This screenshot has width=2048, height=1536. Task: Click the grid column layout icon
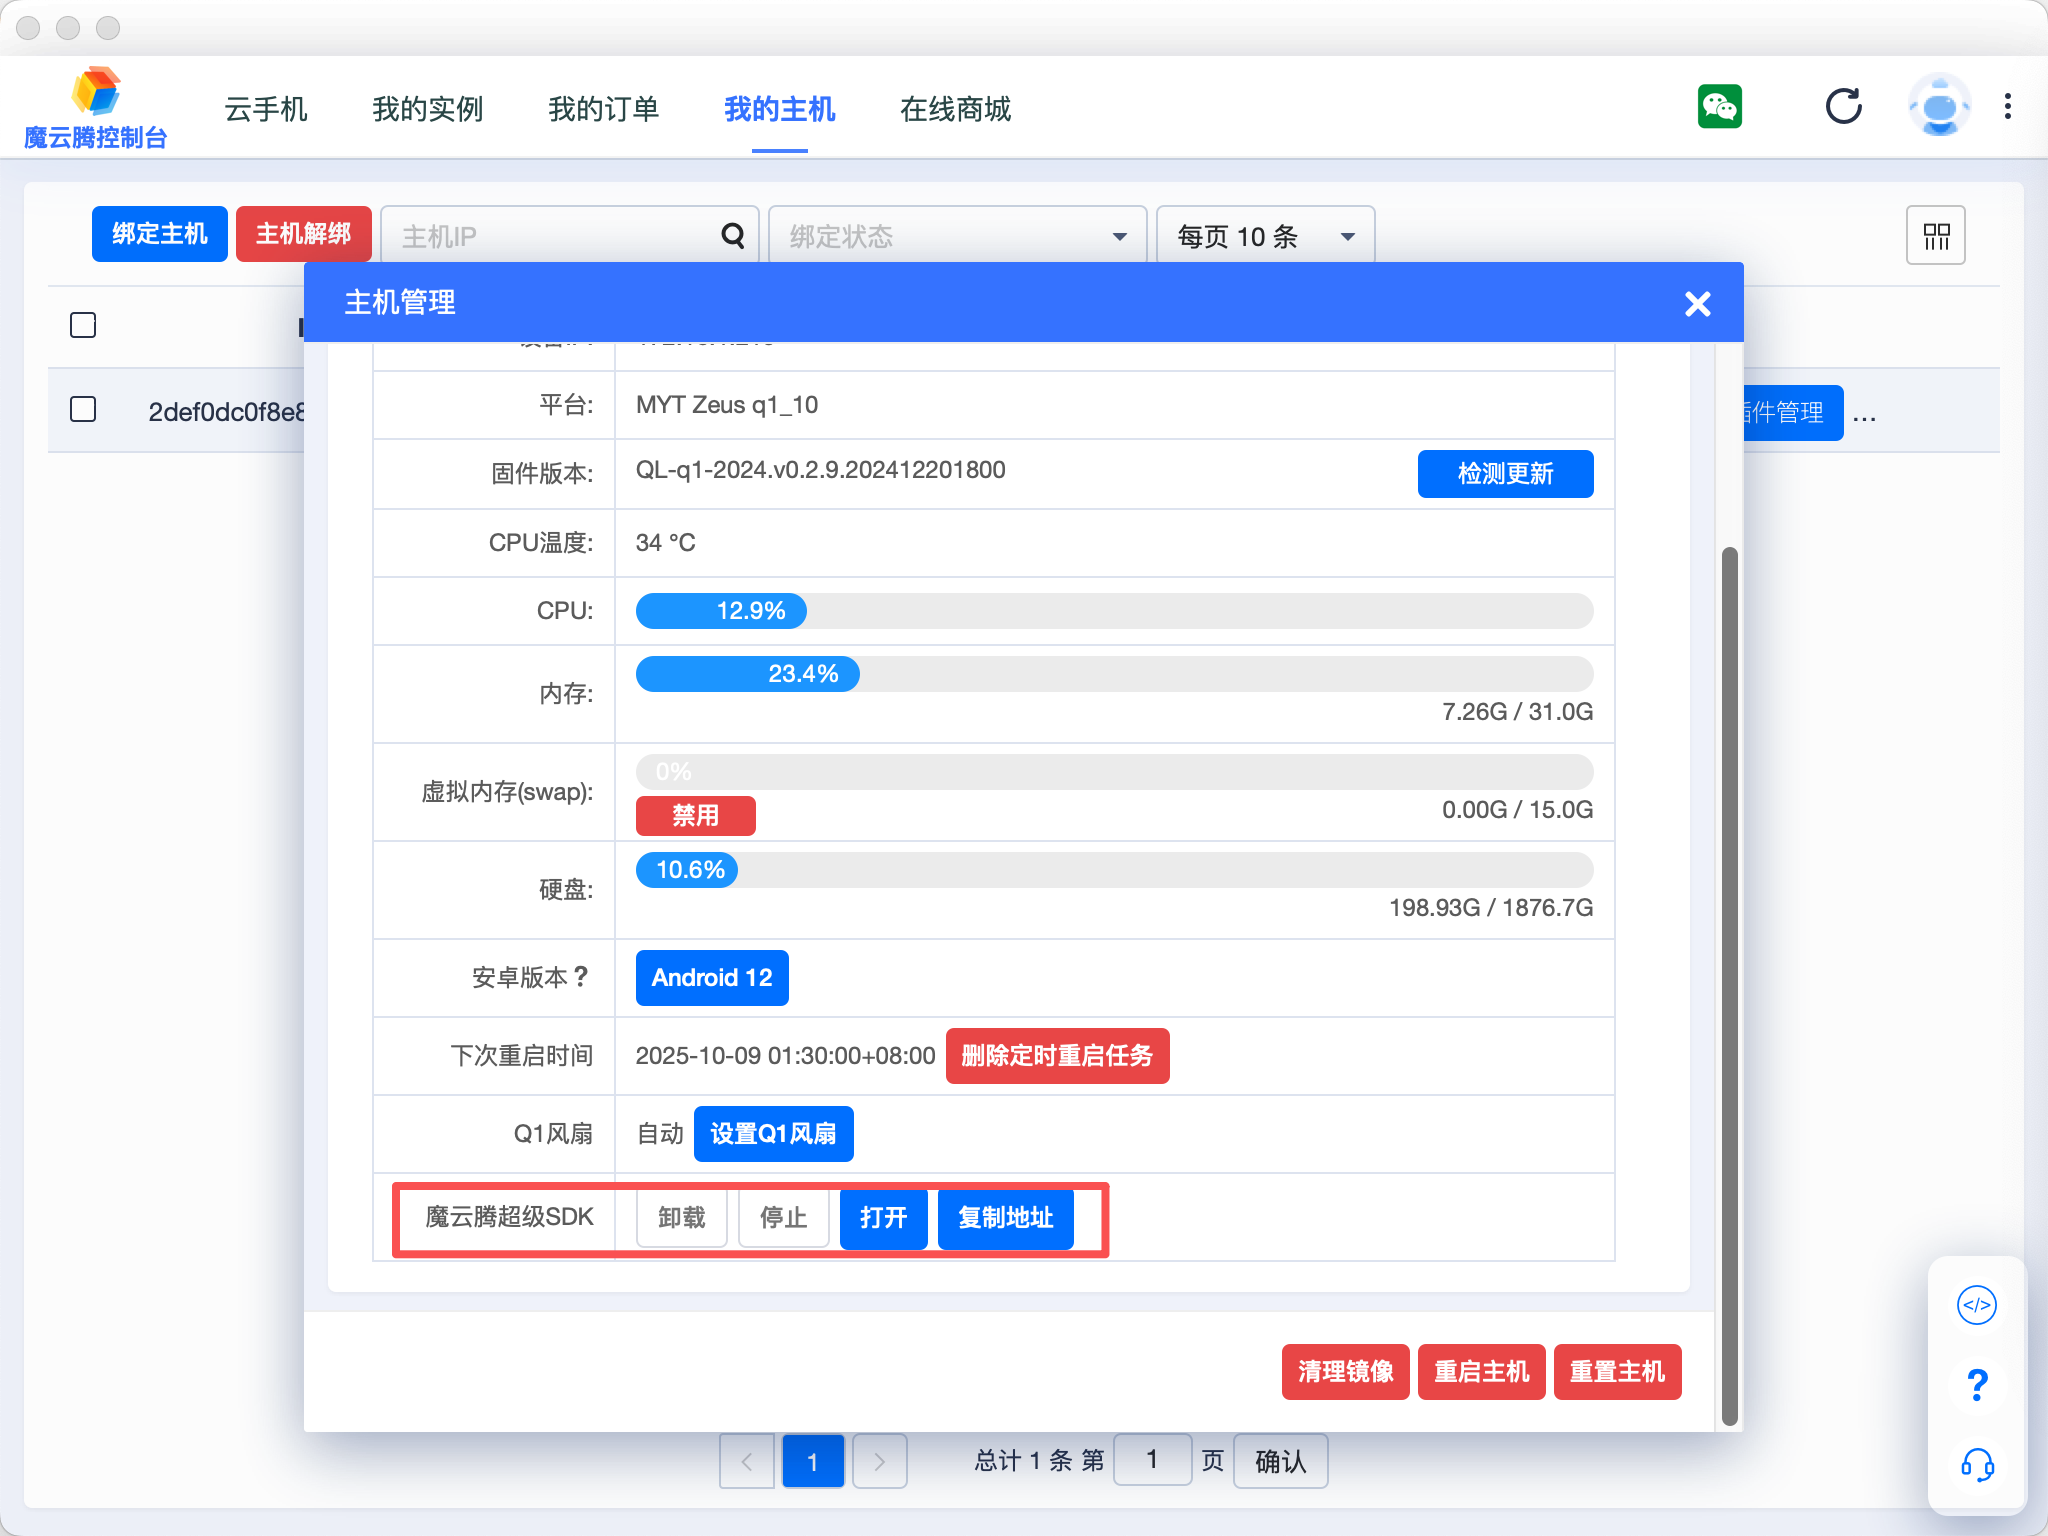pyautogui.click(x=1935, y=236)
